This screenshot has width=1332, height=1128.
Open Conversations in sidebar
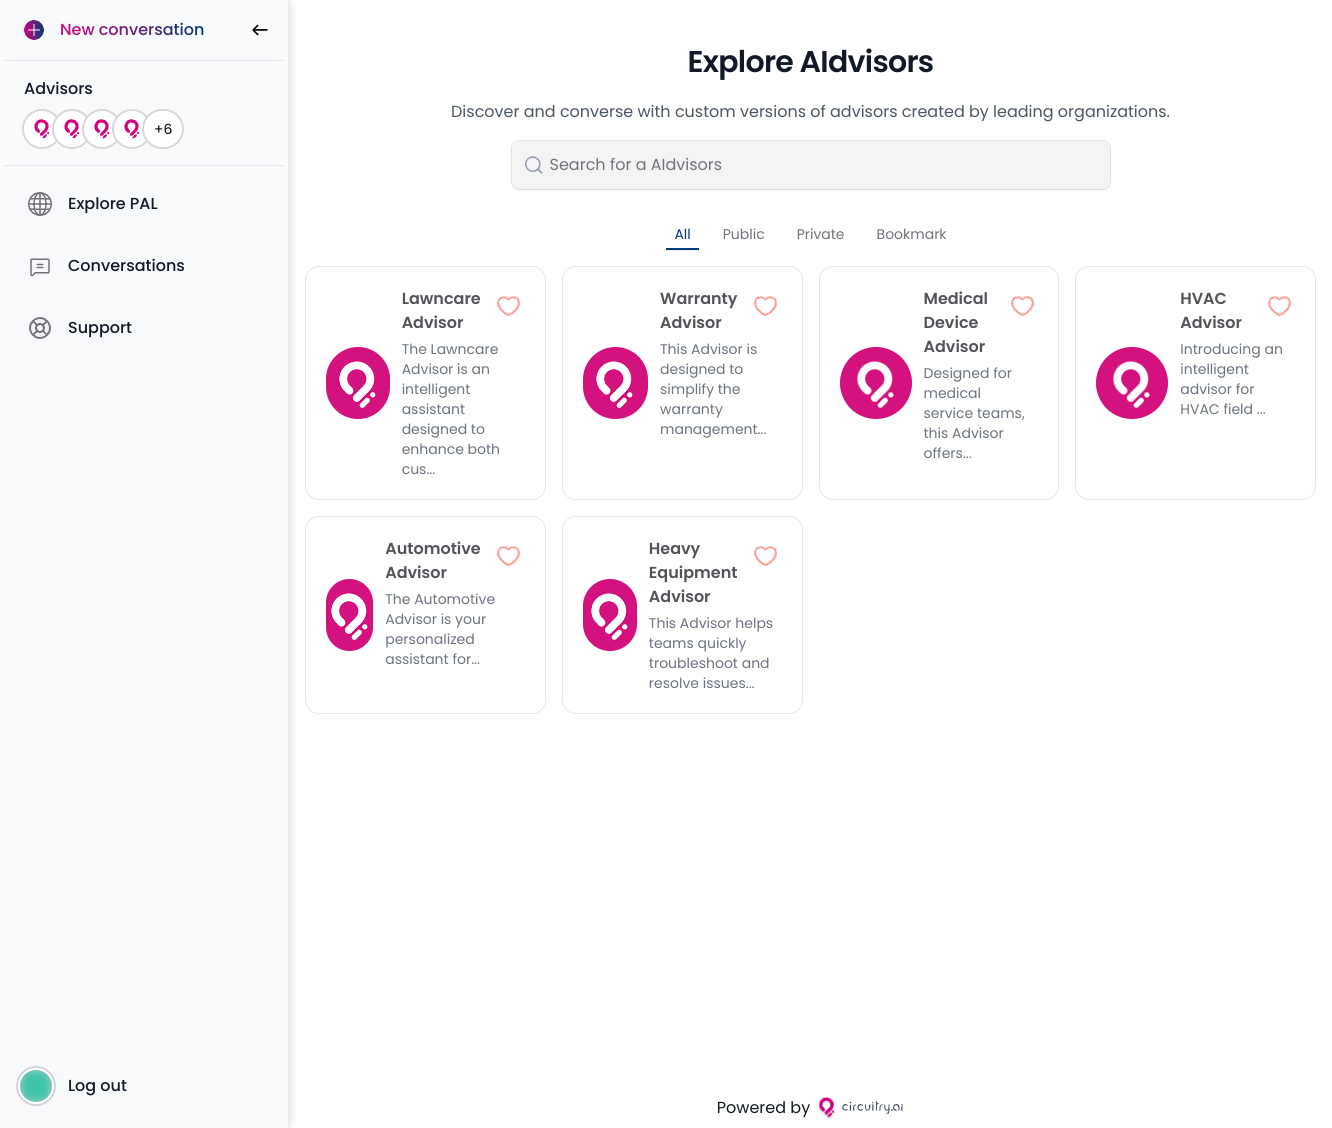coord(126,266)
